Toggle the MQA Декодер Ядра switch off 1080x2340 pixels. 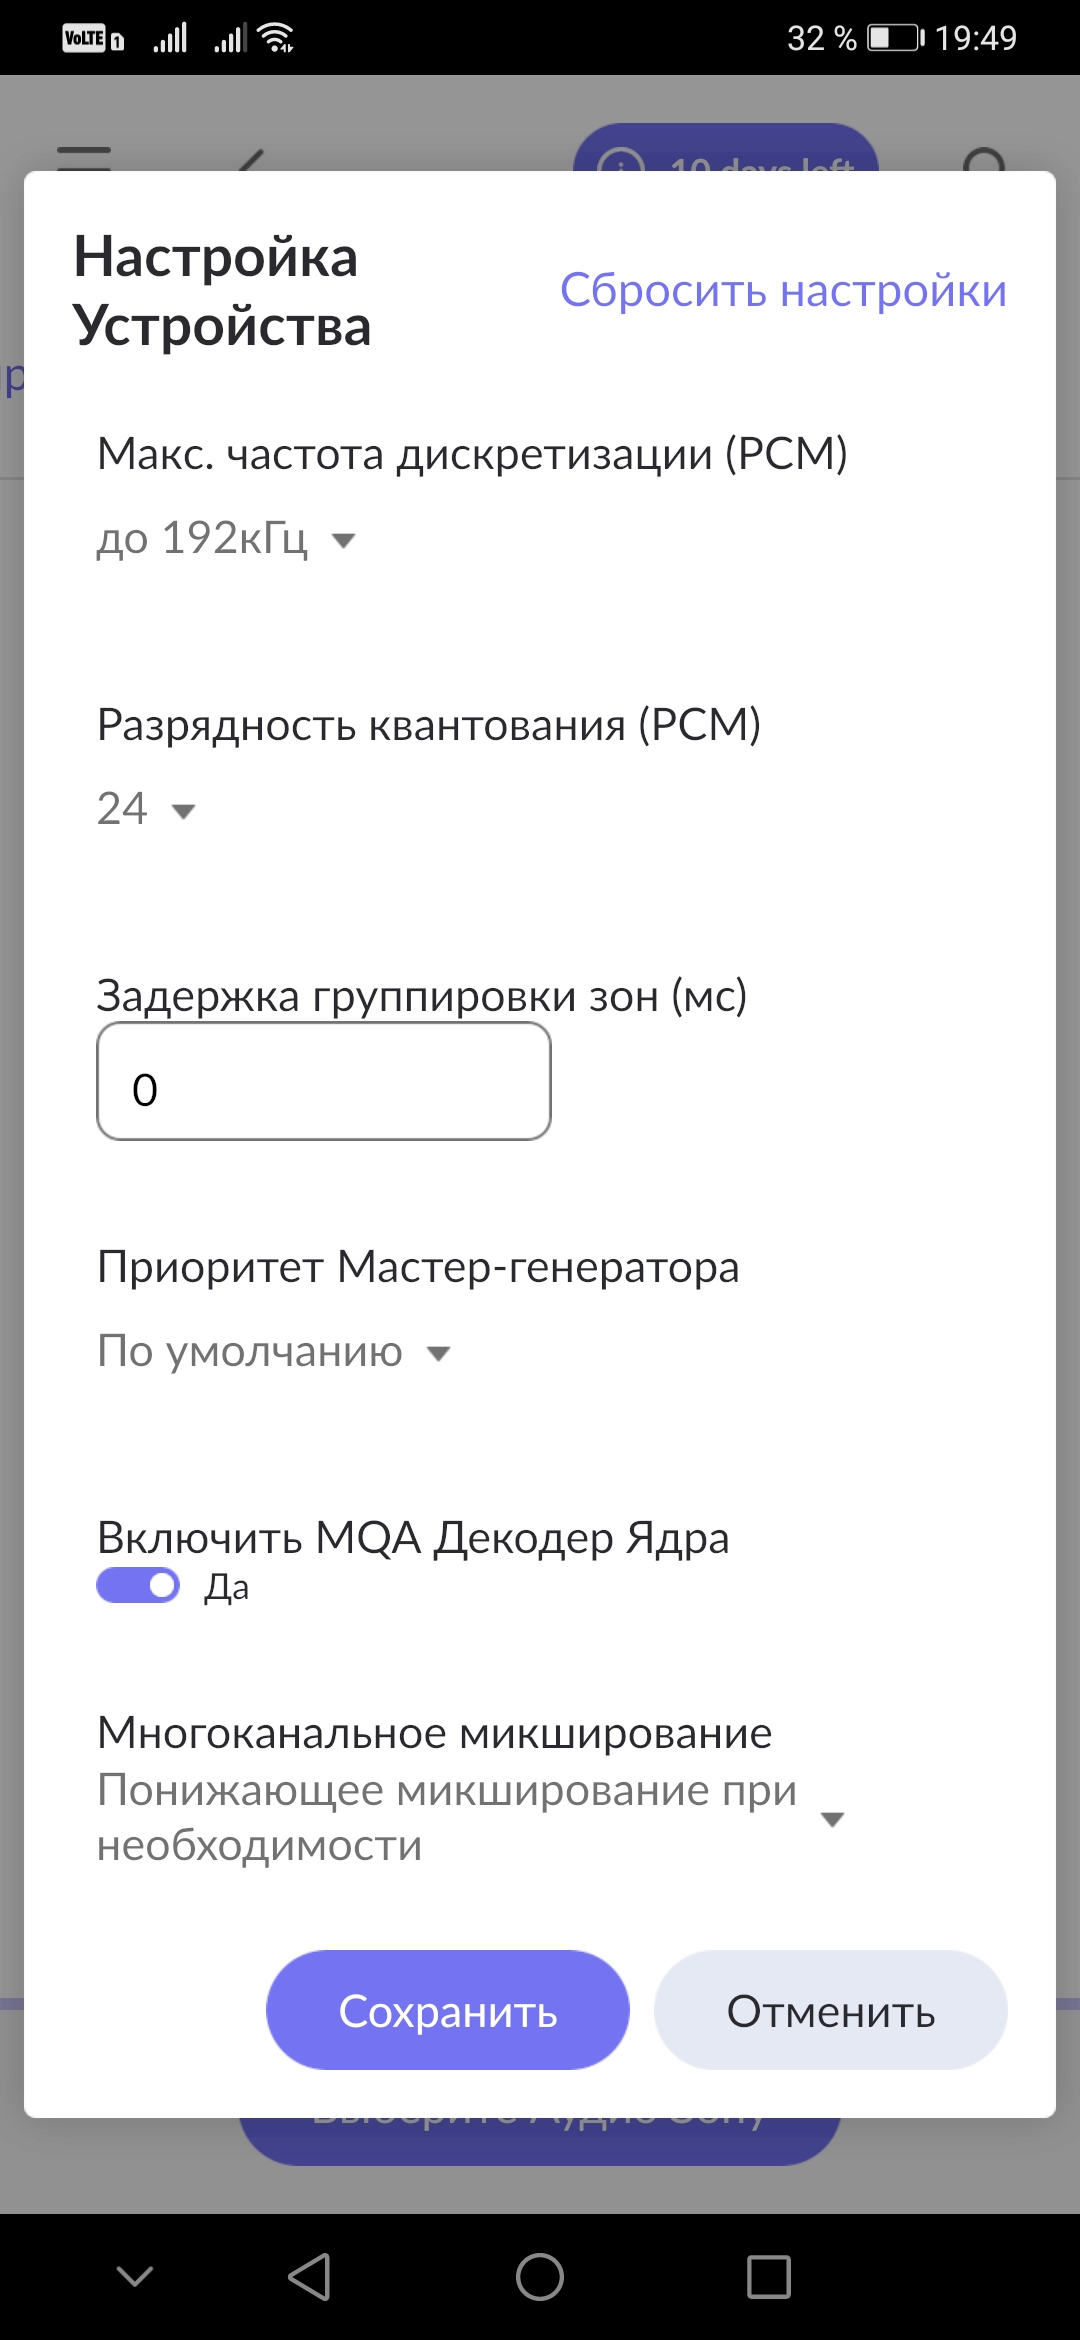click(138, 1585)
